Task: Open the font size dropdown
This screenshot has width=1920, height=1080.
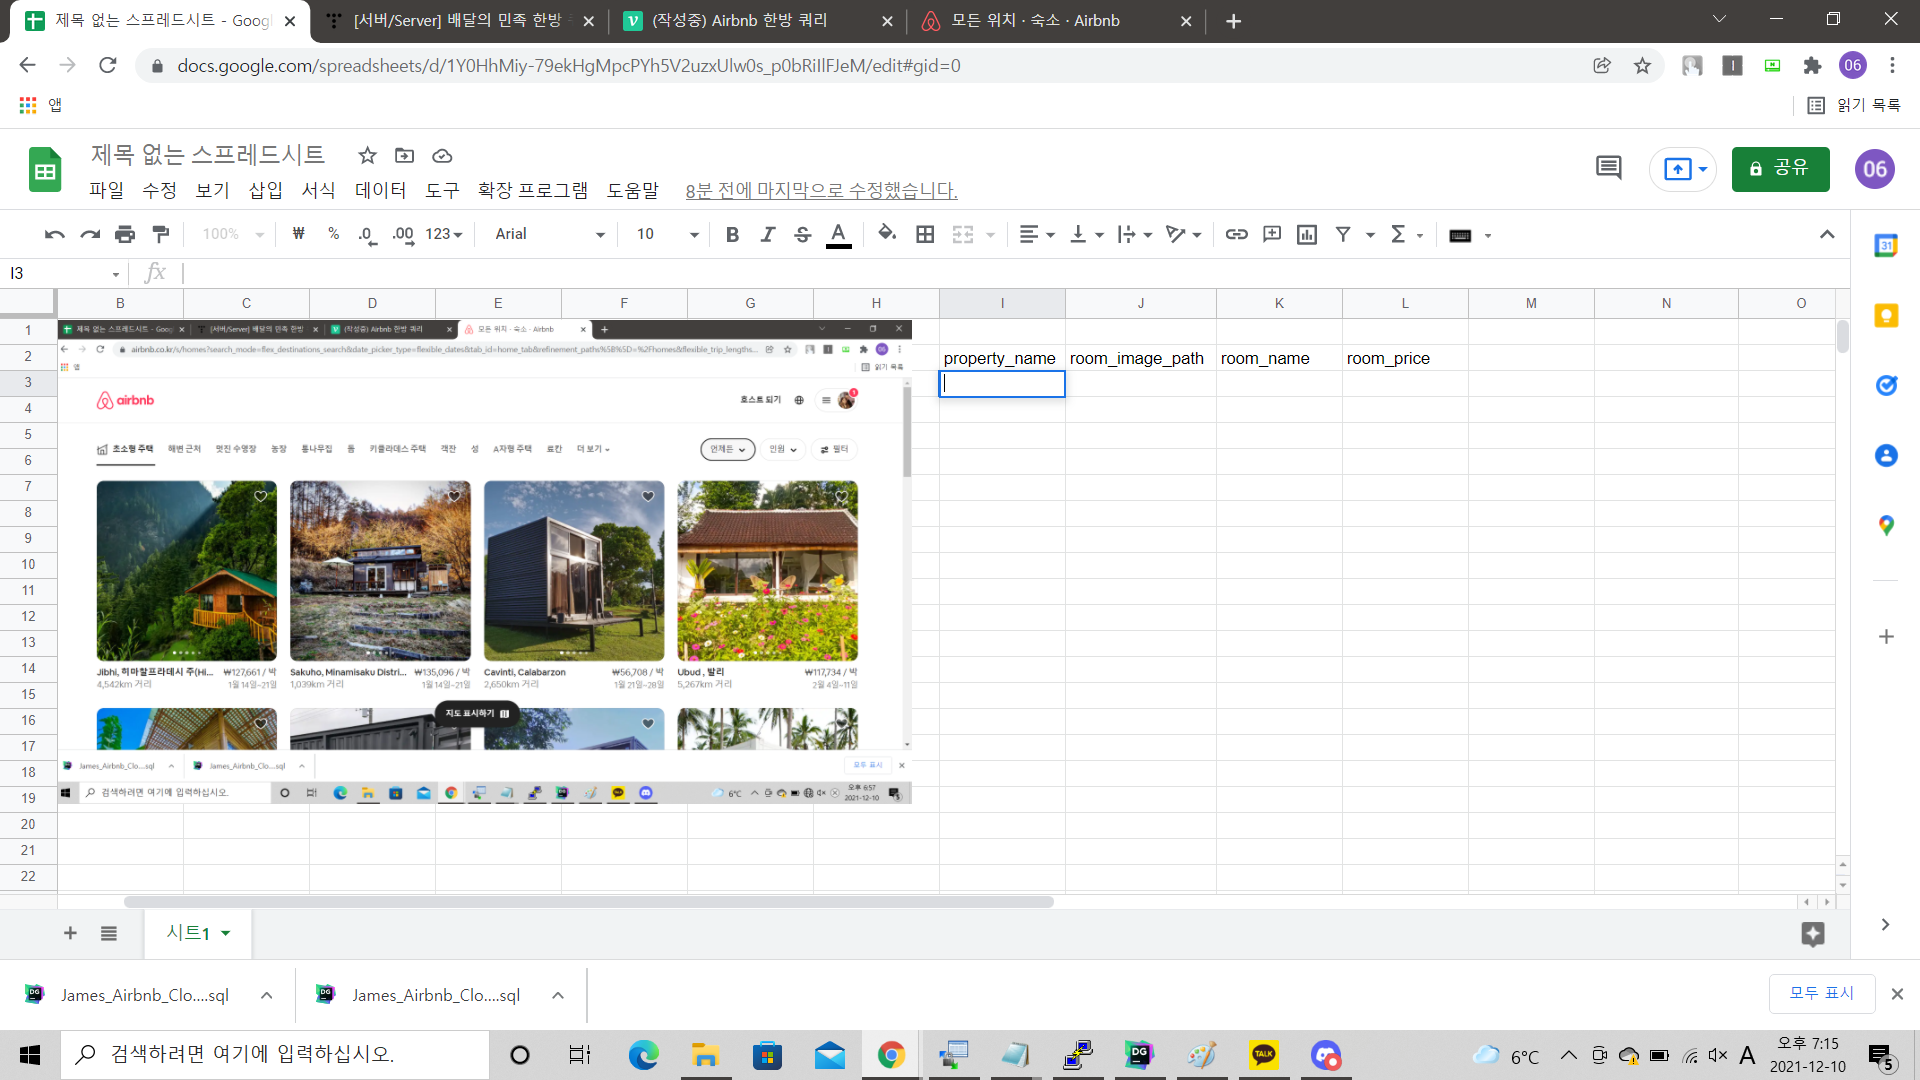Action: click(668, 234)
